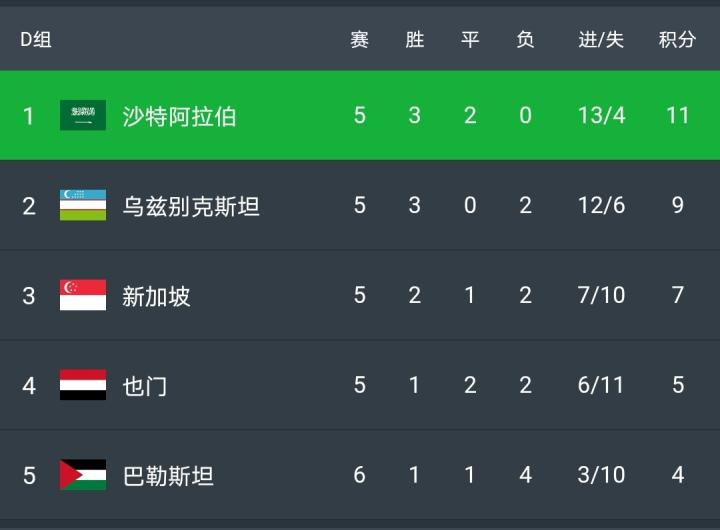Click Uzbekistan's 12/6 goals record
Image resolution: width=720 pixels, height=530 pixels.
601,205
